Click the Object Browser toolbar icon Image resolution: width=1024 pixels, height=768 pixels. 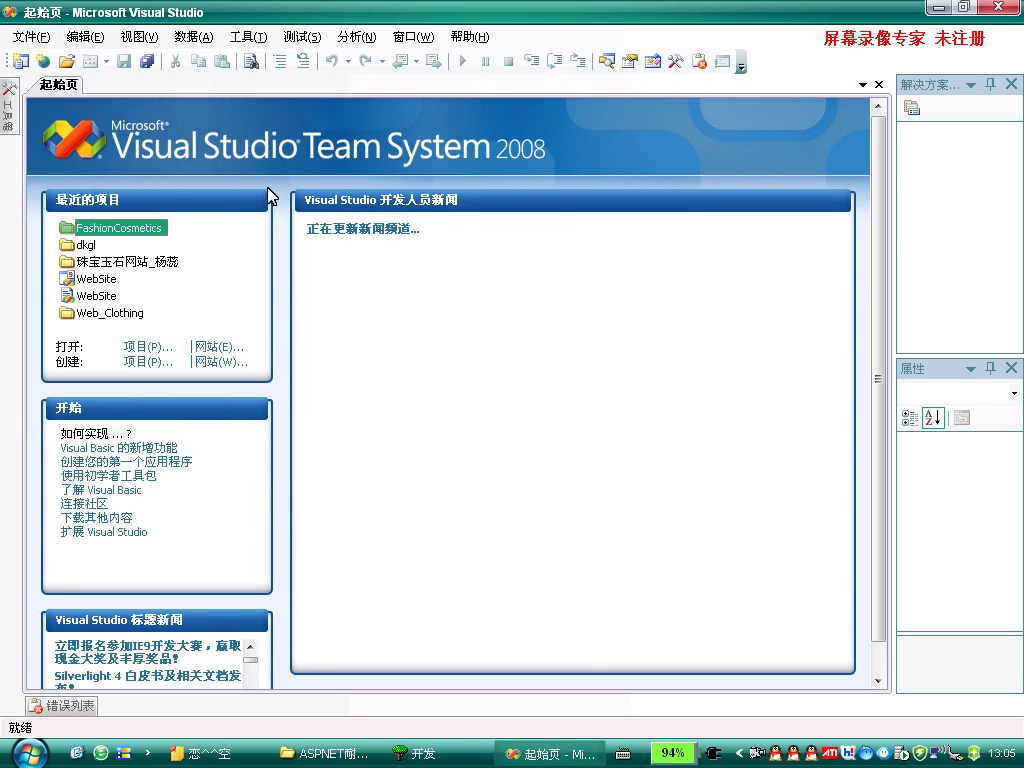[x=652, y=61]
